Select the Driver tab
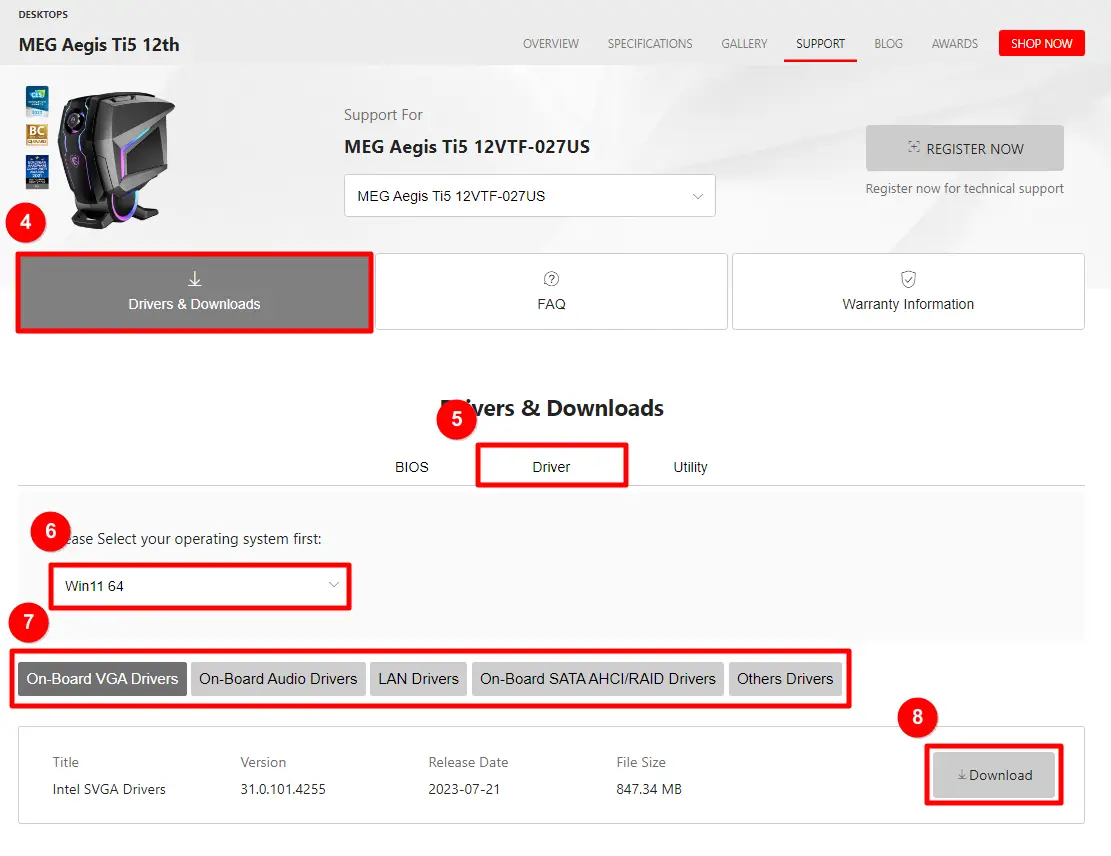The image size is (1111, 856). coord(551,467)
